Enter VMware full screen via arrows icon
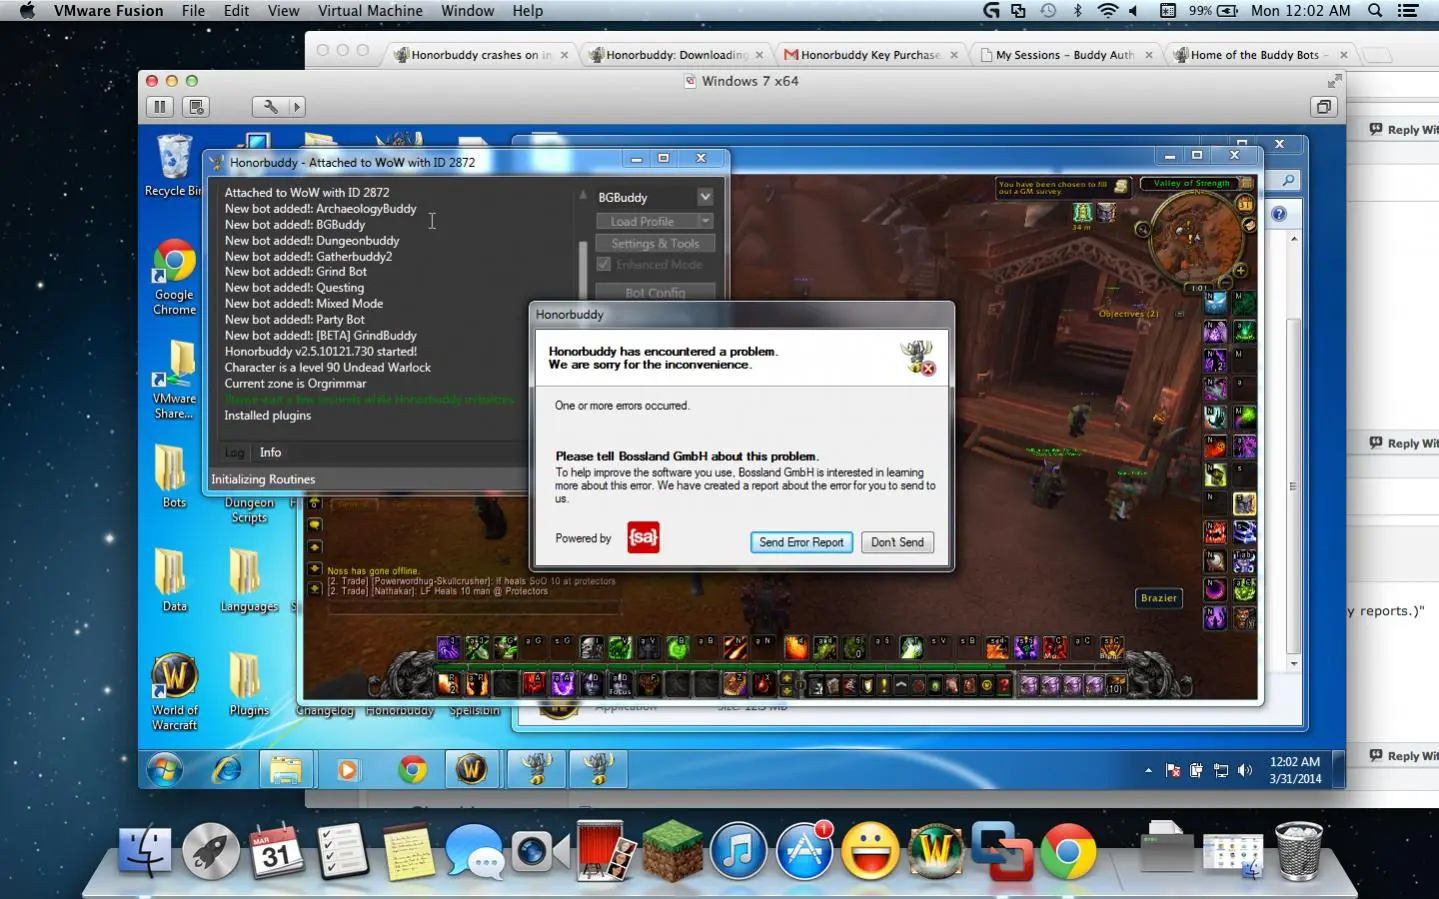Image resolution: width=1439 pixels, height=899 pixels. coord(1334,81)
